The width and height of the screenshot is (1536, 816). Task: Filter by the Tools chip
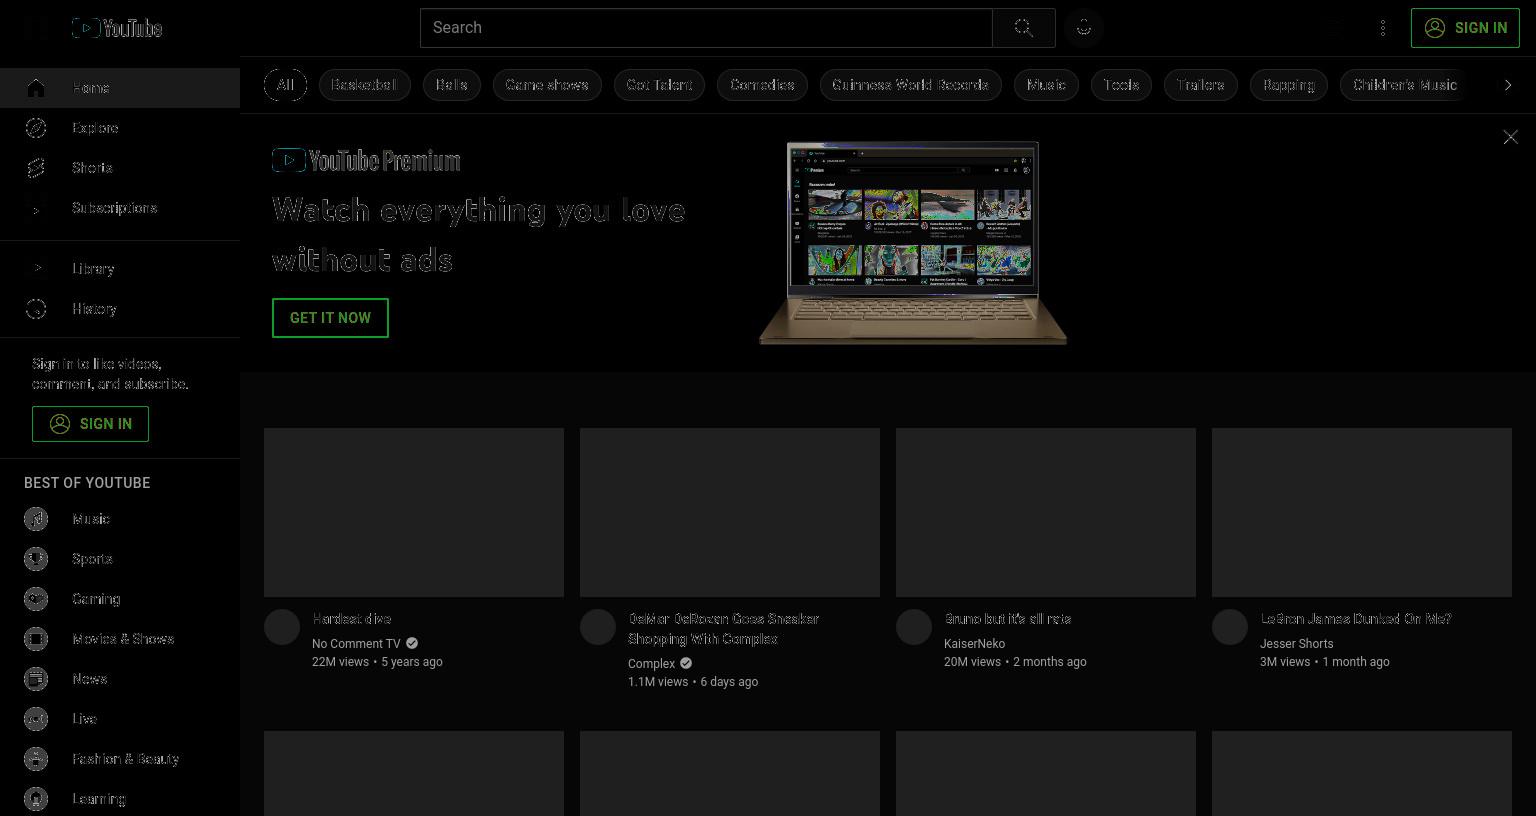coord(1121,85)
